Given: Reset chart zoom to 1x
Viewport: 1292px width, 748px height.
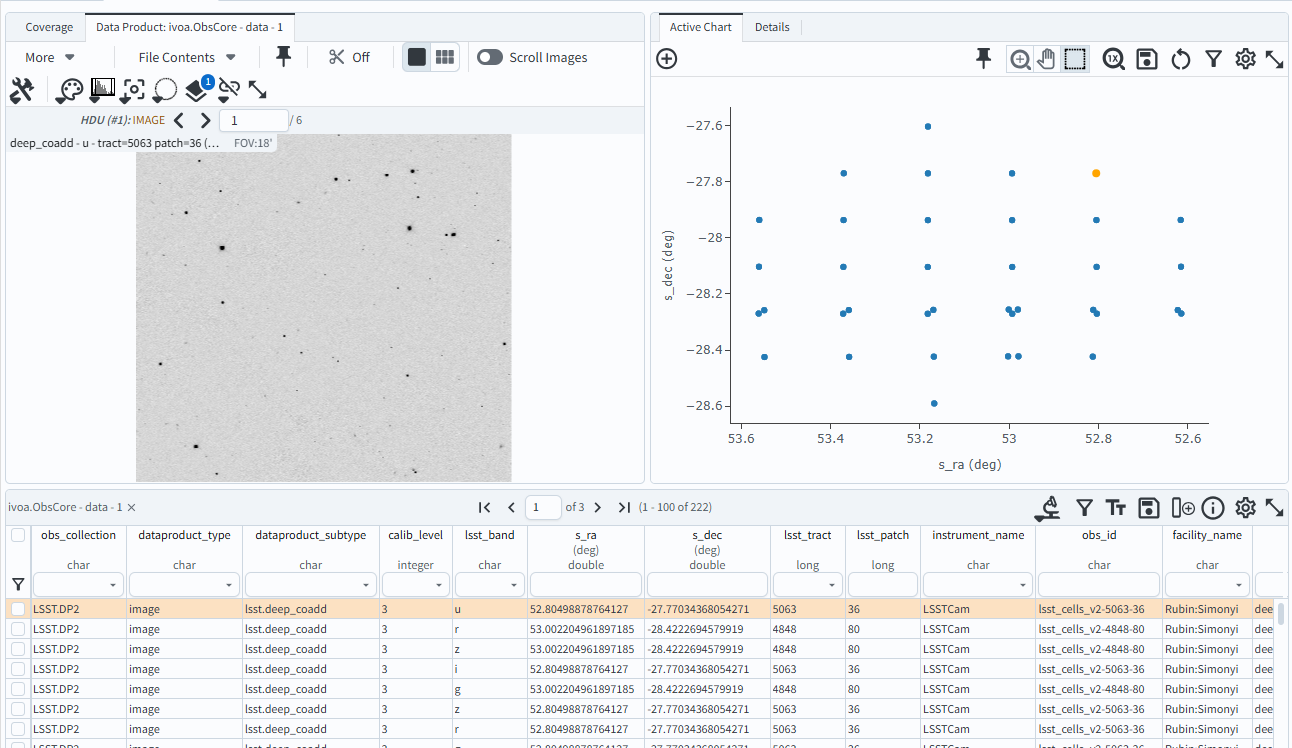Looking at the screenshot, I should 1114,59.
